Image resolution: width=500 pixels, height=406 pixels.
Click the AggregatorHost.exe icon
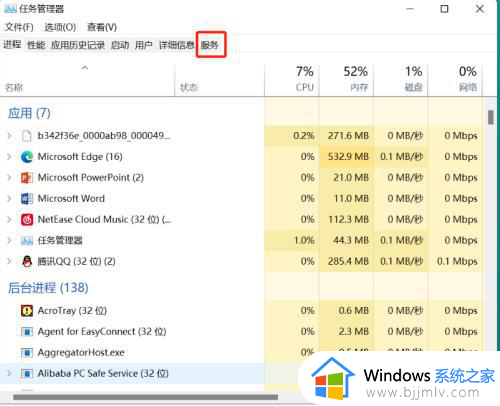(27, 353)
